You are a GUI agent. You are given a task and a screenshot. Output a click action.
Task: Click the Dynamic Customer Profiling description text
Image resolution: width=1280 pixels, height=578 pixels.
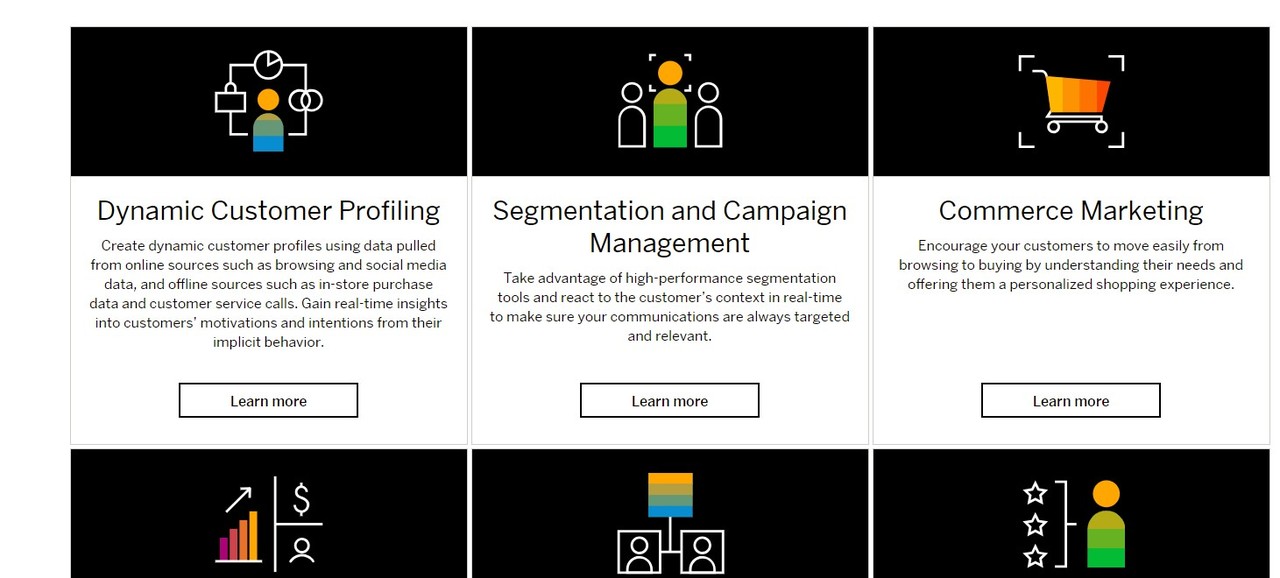[x=268, y=294]
